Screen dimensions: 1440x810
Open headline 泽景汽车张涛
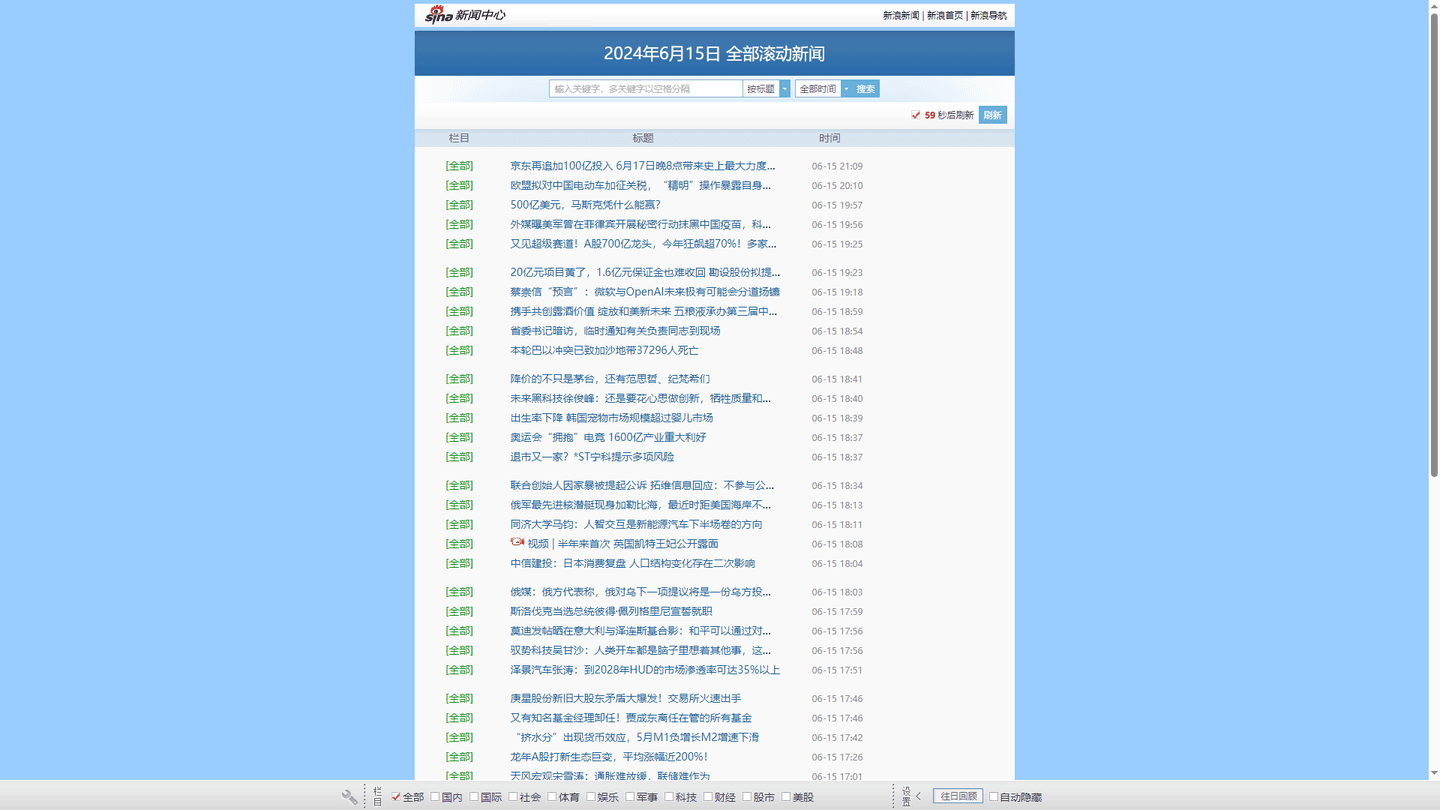point(645,670)
